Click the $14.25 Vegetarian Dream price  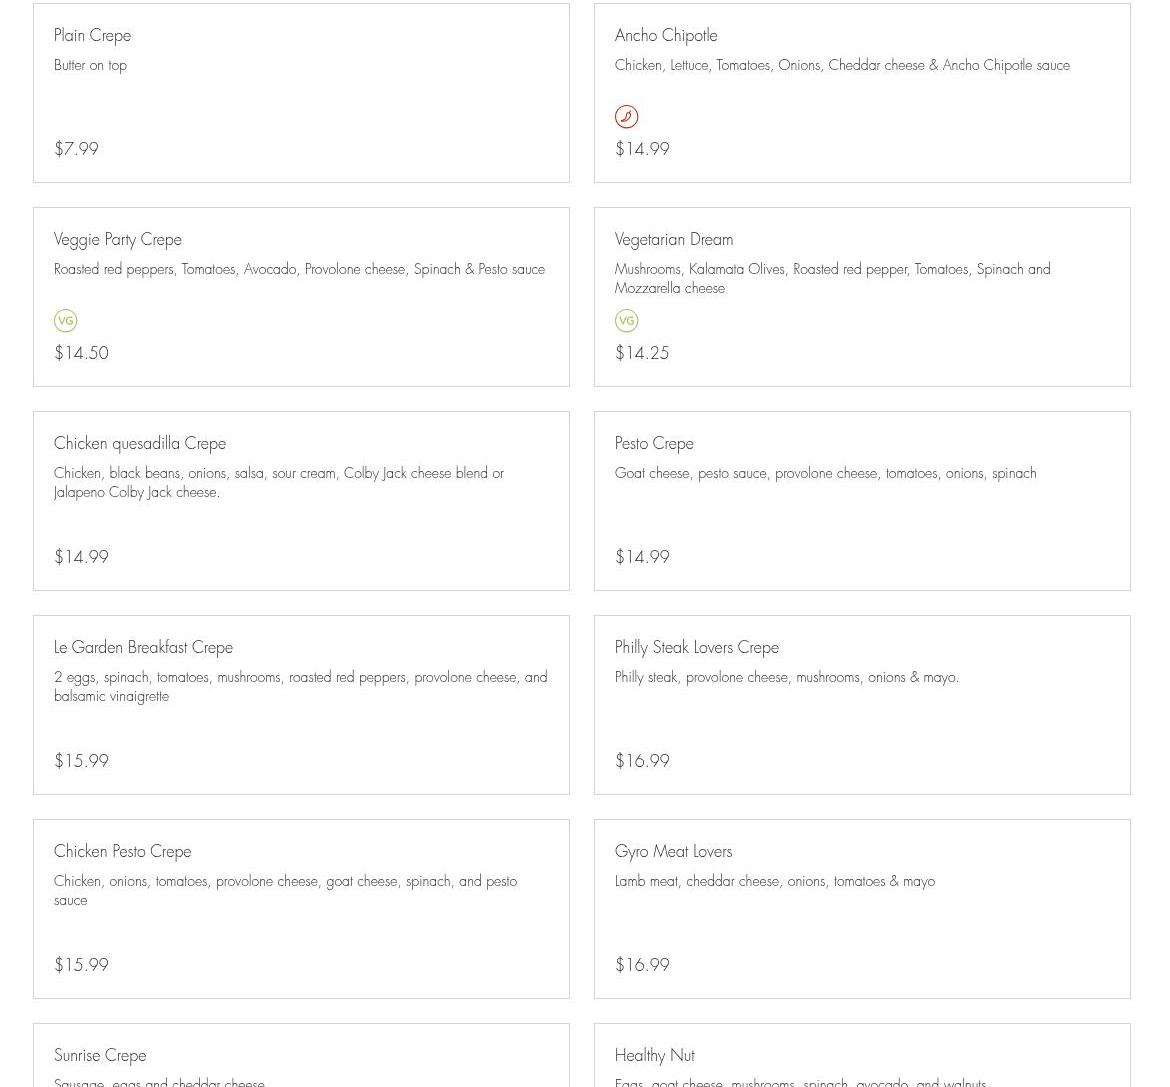[642, 353]
